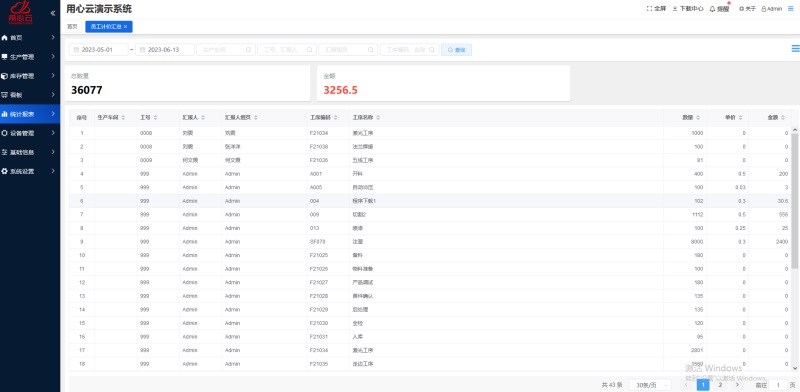Viewport: 800px width, 392px height.
Task: Click the red cloud logo in the sidebar
Action: pos(20,12)
